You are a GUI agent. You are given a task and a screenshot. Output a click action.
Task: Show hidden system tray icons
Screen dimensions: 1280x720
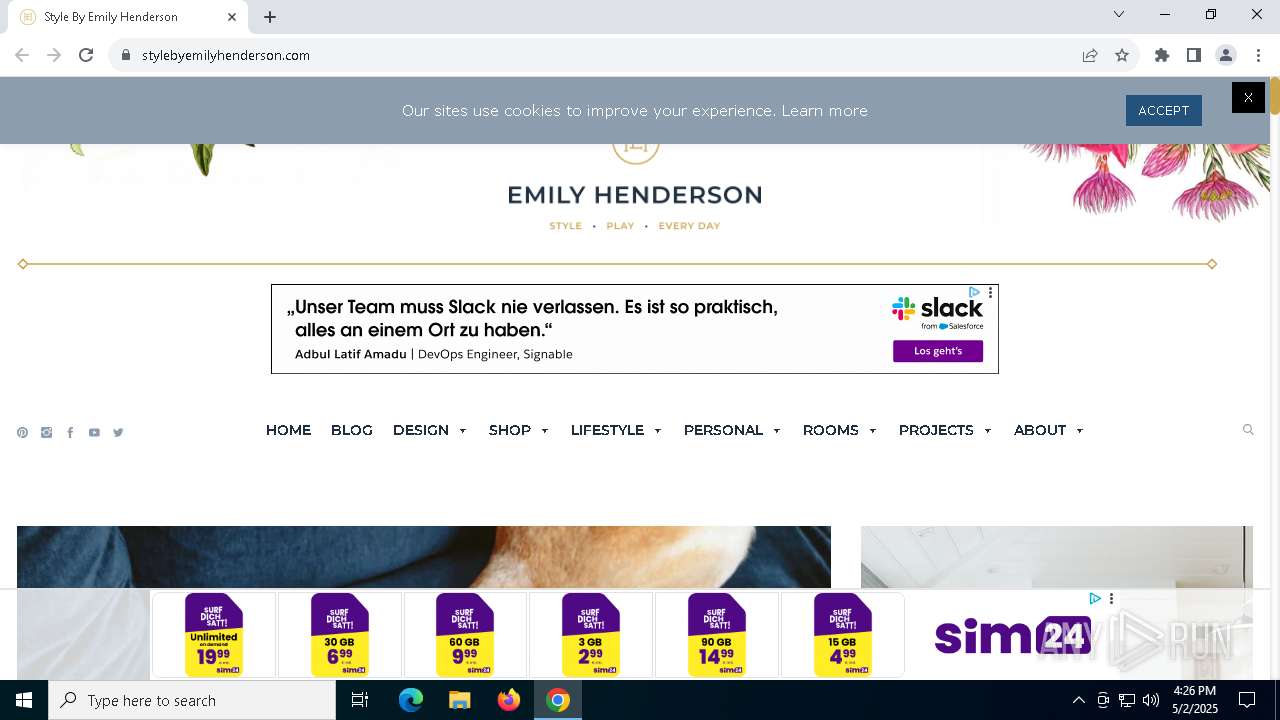click(x=1078, y=700)
